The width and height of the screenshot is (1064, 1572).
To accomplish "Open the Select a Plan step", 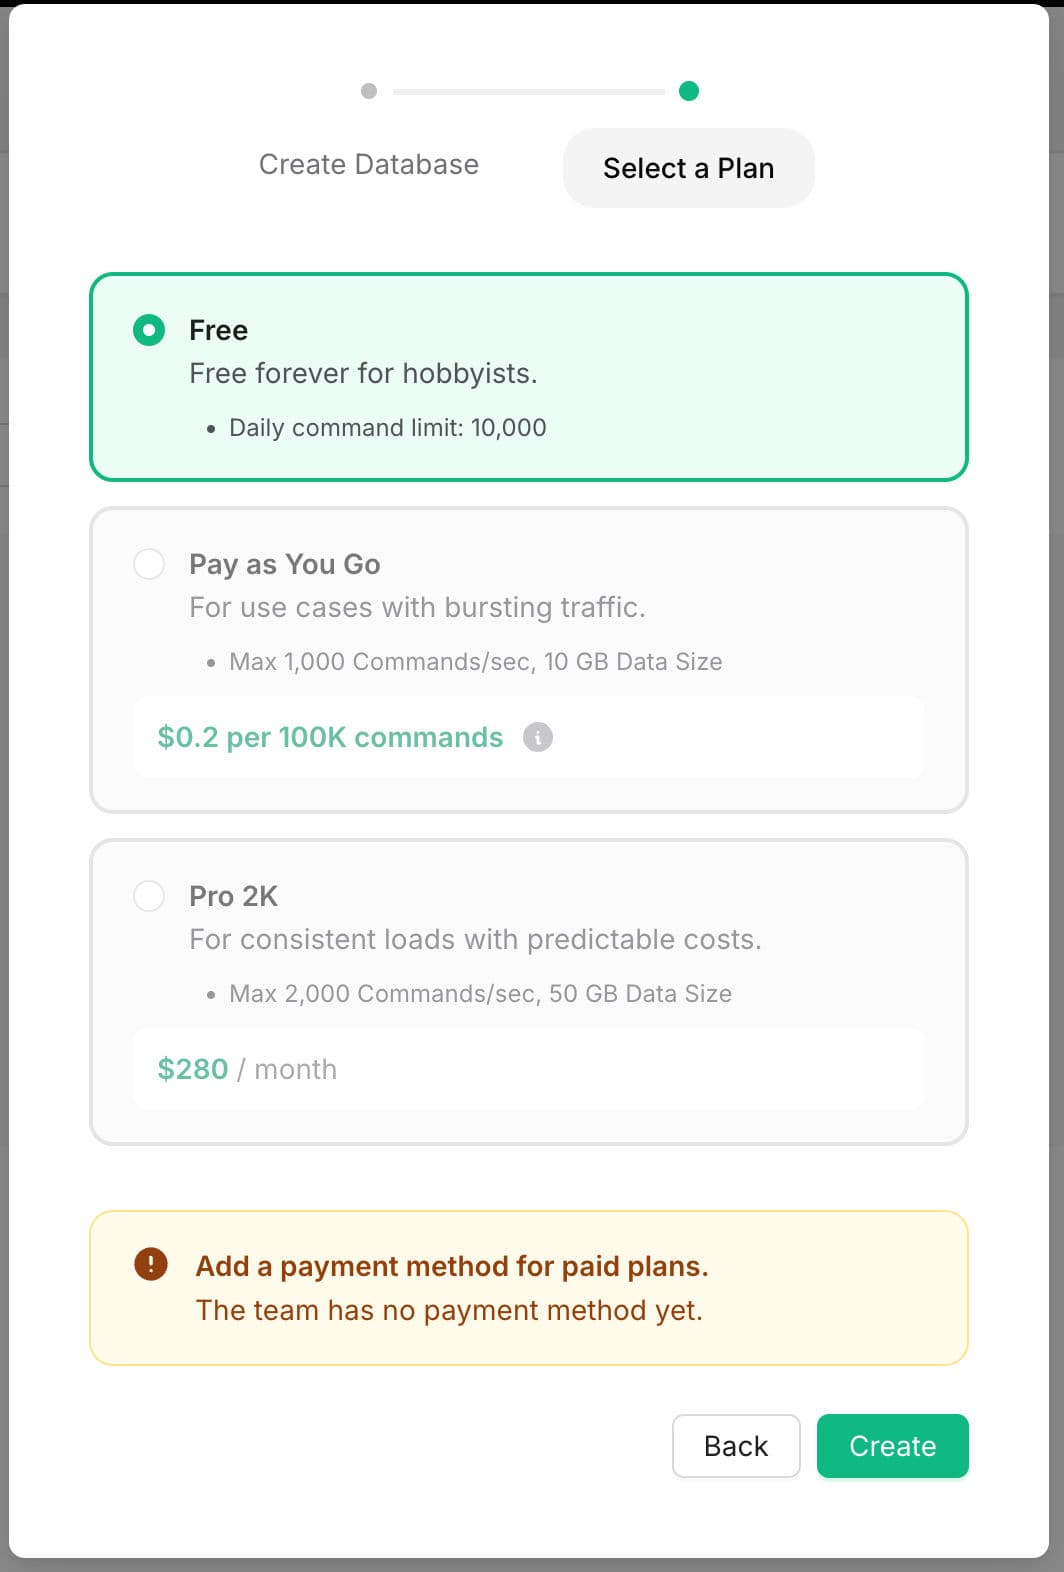I will pyautogui.click(x=688, y=168).
